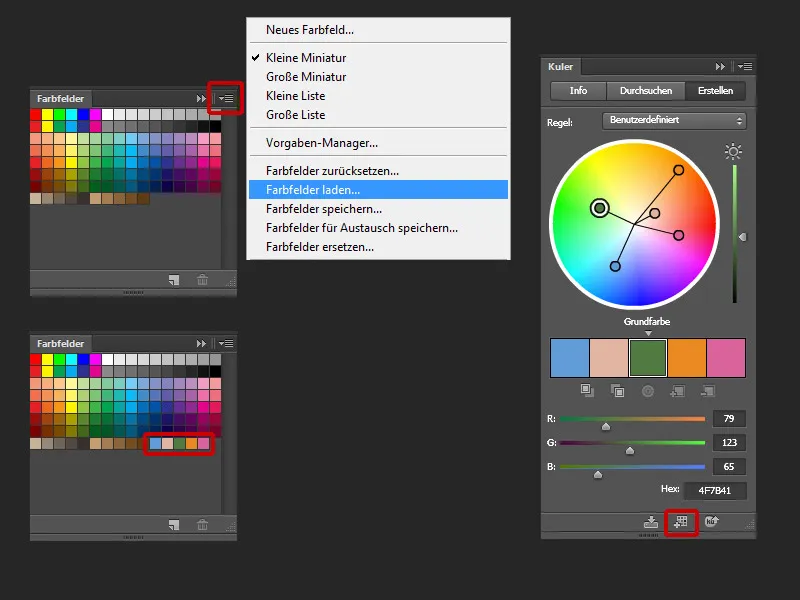This screenshot has width=800, height=600.
Task: Click the B value field showing 65
Action: (x=729, y=466)
